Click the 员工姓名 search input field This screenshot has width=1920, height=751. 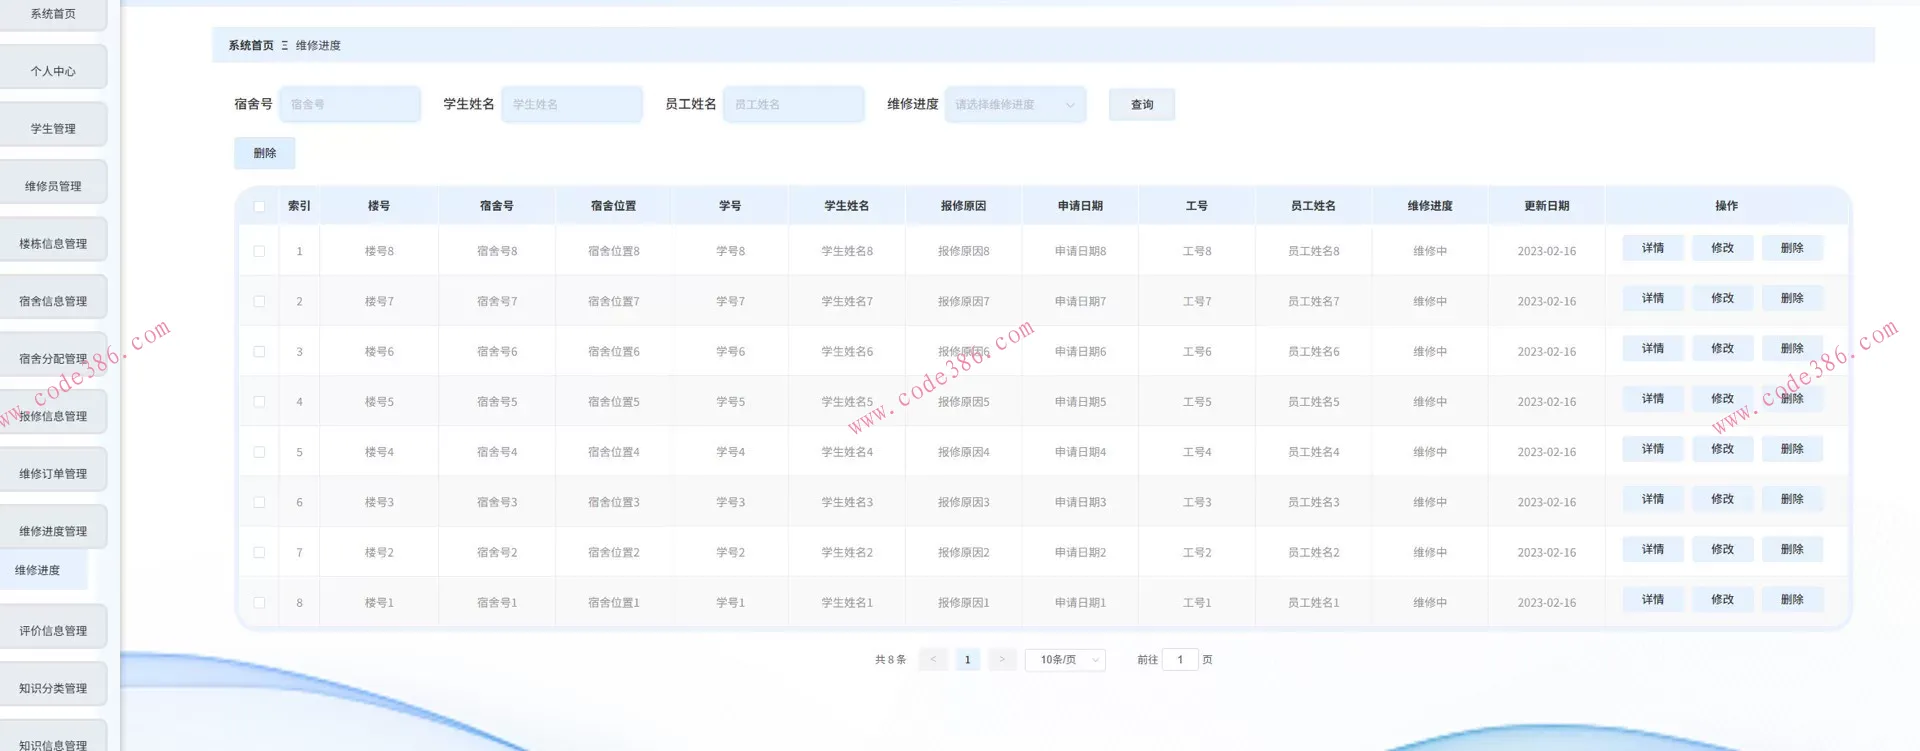(x=793, y=105)
